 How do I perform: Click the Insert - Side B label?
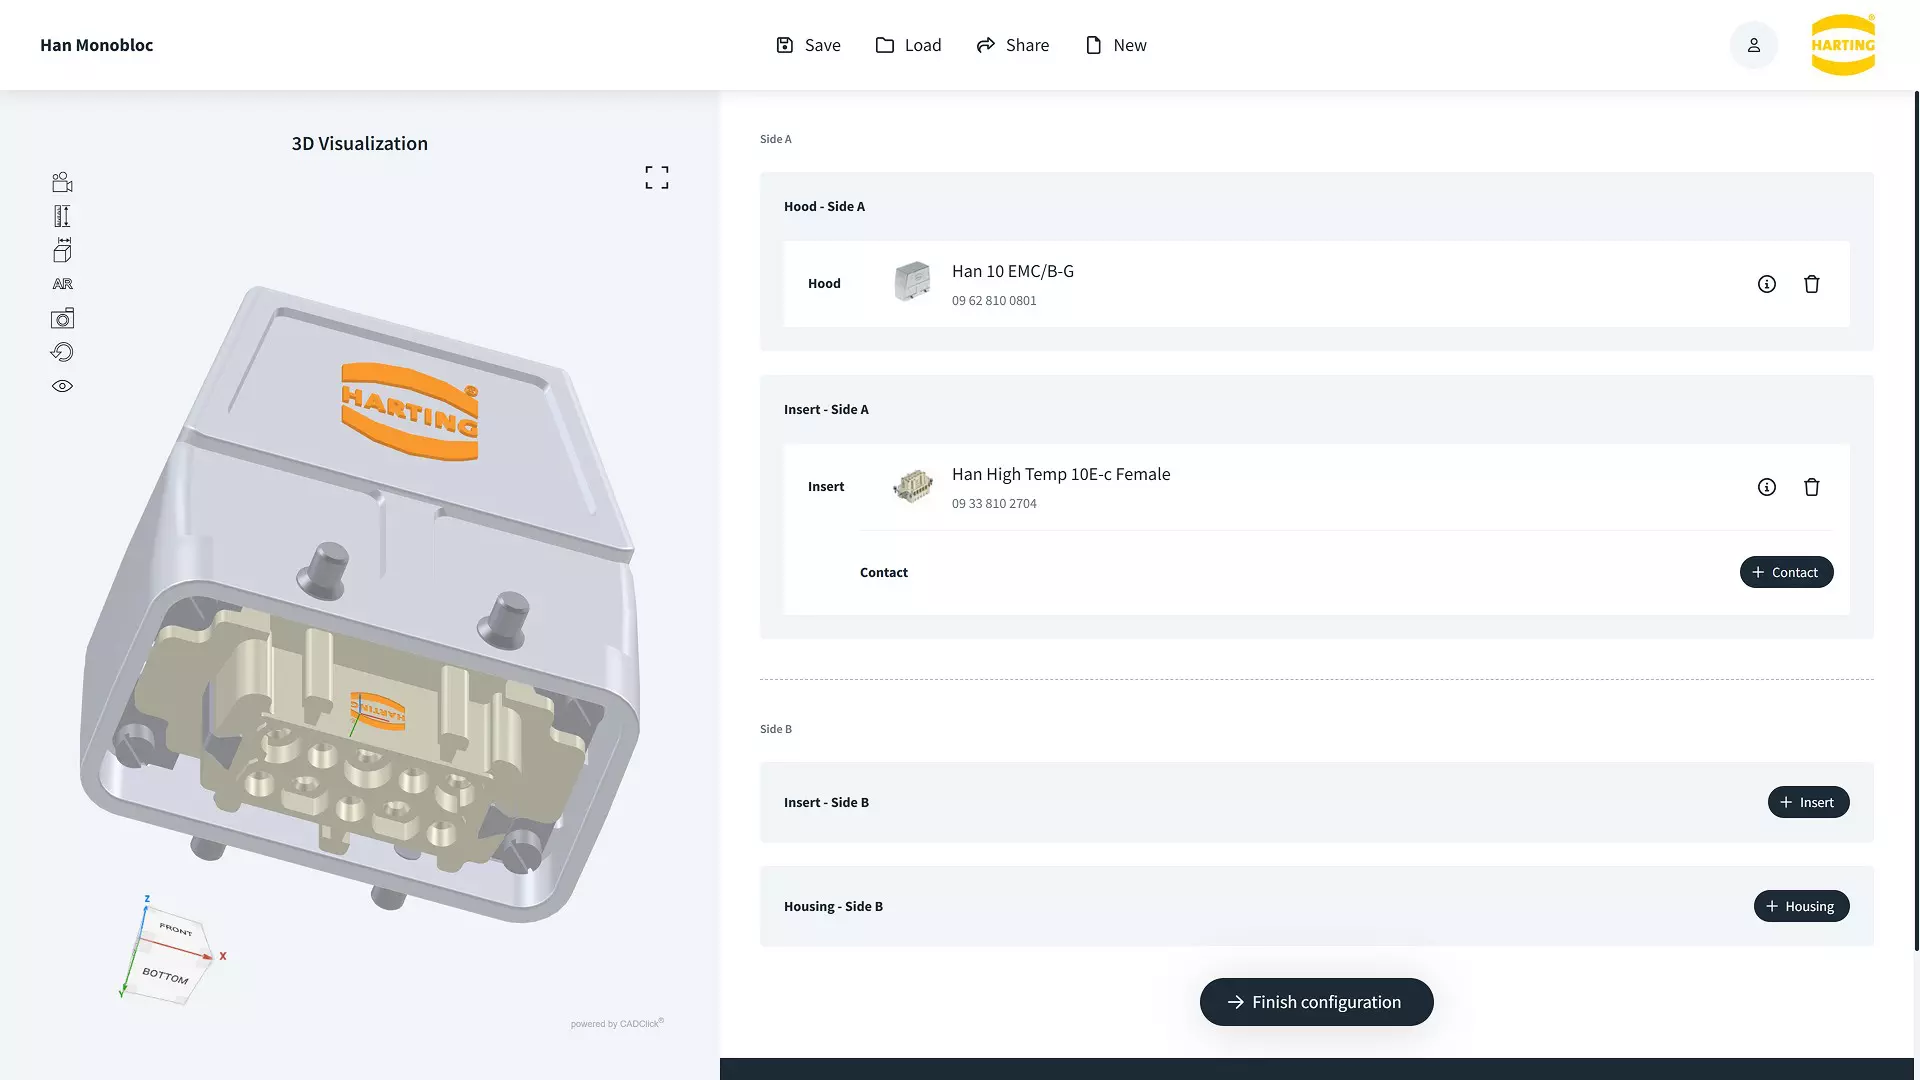[x=826, y=803]
